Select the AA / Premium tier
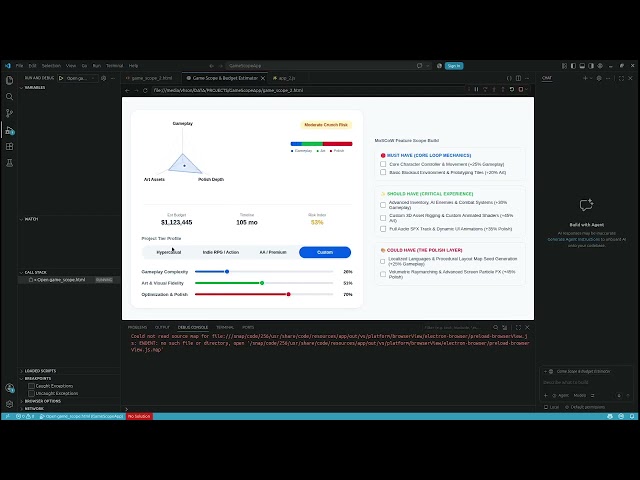Viewport: 640px width, 480px height. point(273,252)
